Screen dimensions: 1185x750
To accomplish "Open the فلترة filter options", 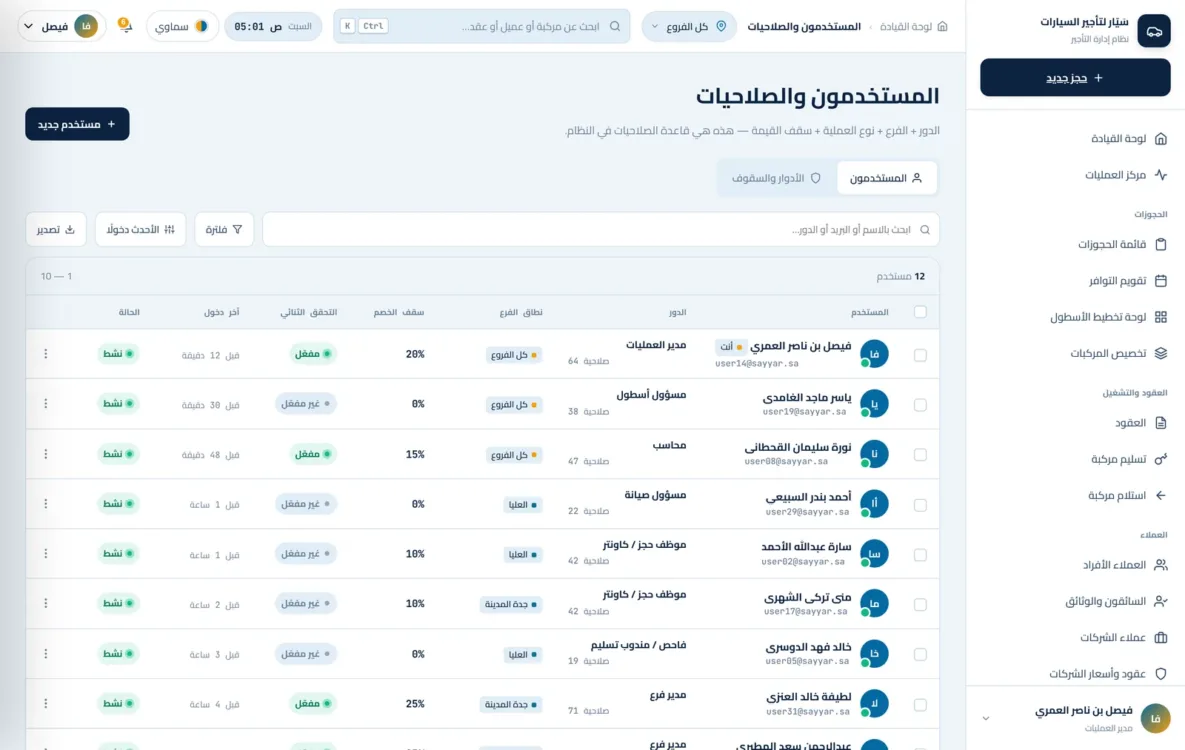I will pos(224,229).
